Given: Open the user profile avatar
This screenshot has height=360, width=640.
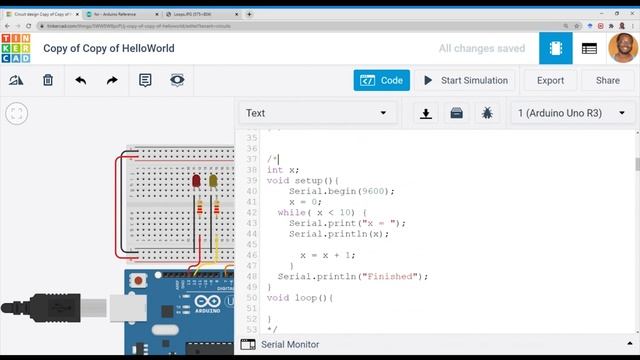Looking at the screenshot, I should 623,48.
